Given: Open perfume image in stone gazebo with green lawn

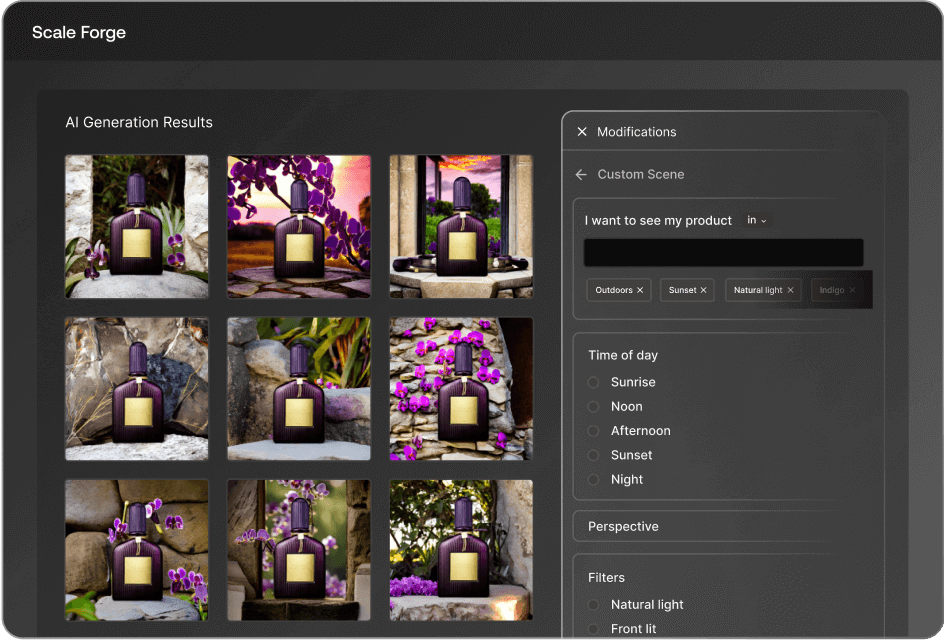Looking at the screenshot, I should (x=461, y=226).
